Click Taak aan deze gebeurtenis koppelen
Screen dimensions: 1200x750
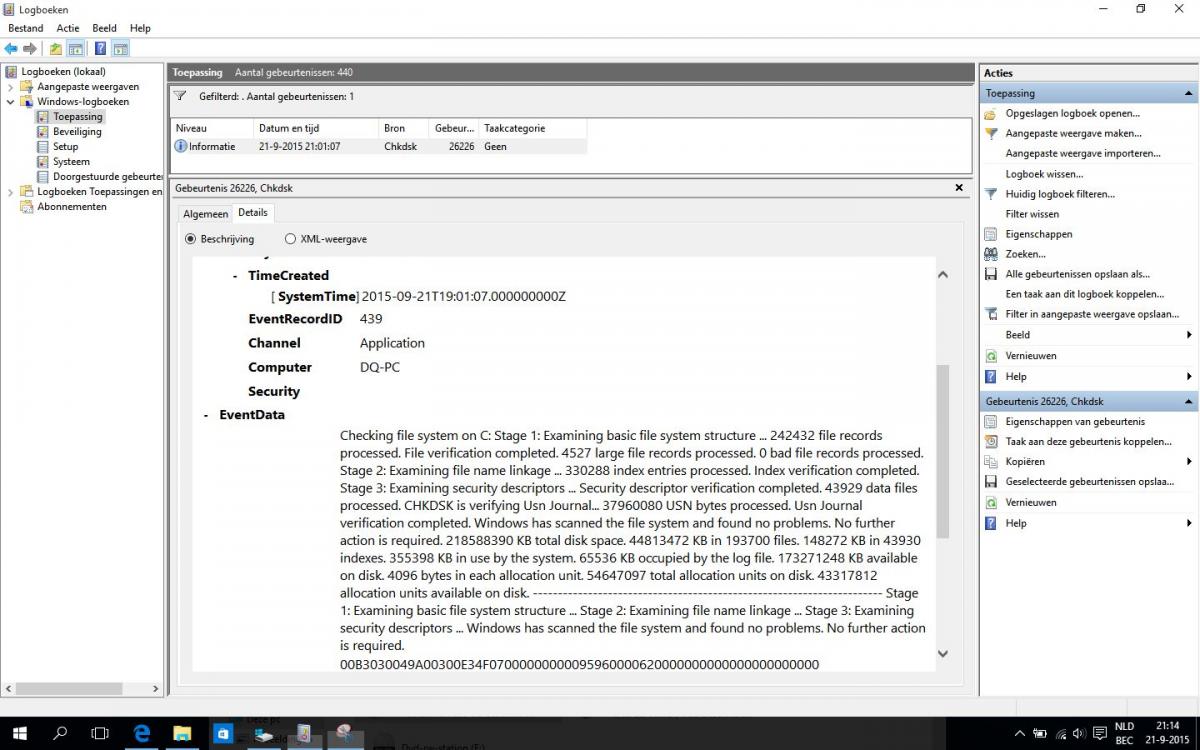tap(1088, 441)
